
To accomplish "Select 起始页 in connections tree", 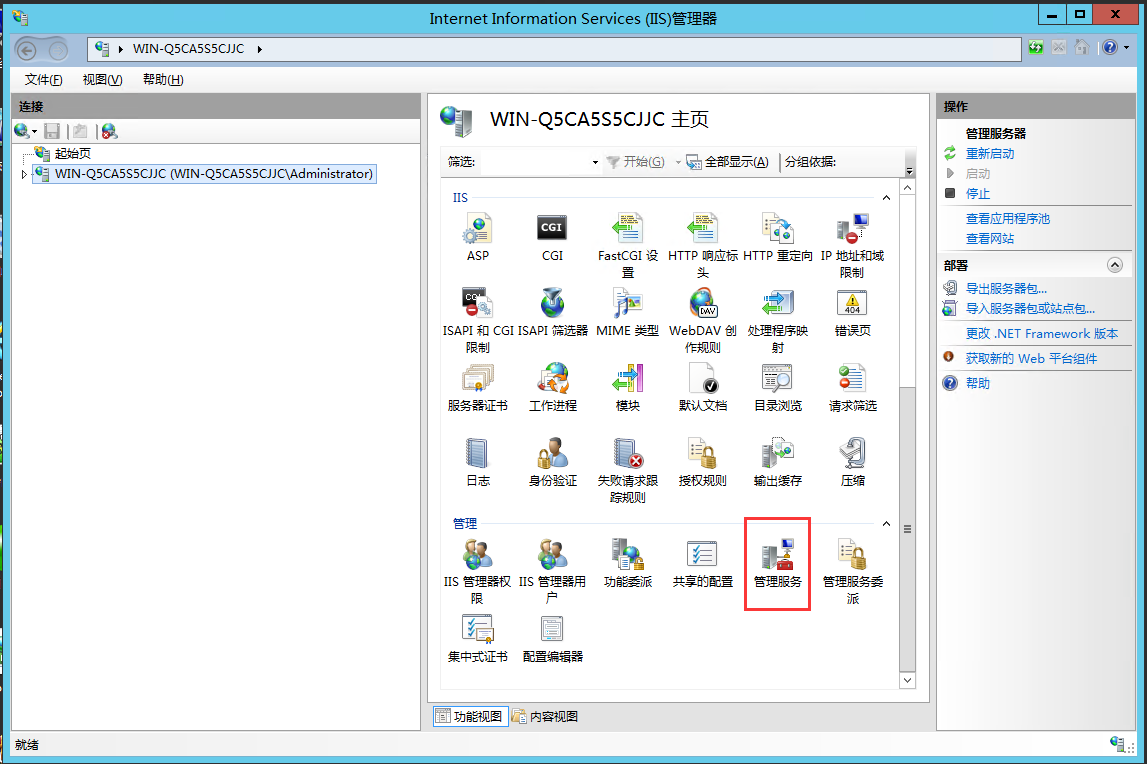I will 72,154.
